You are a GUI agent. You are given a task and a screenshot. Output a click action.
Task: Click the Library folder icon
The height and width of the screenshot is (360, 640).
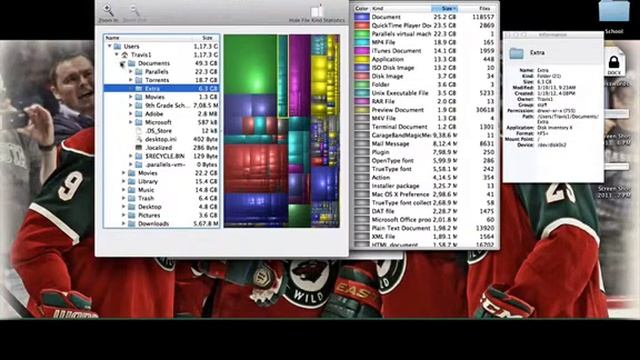click(x=132, y=181)
